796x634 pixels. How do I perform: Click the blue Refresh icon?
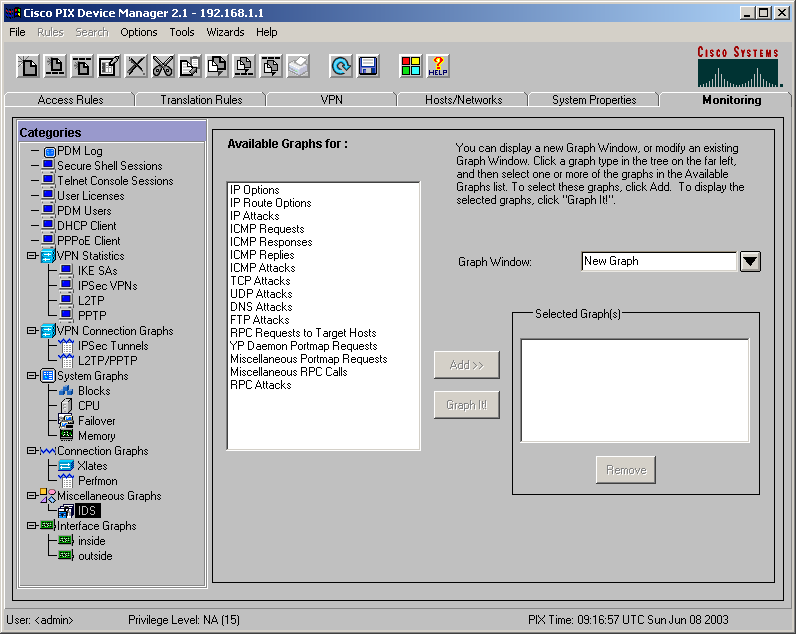[341, 66]
